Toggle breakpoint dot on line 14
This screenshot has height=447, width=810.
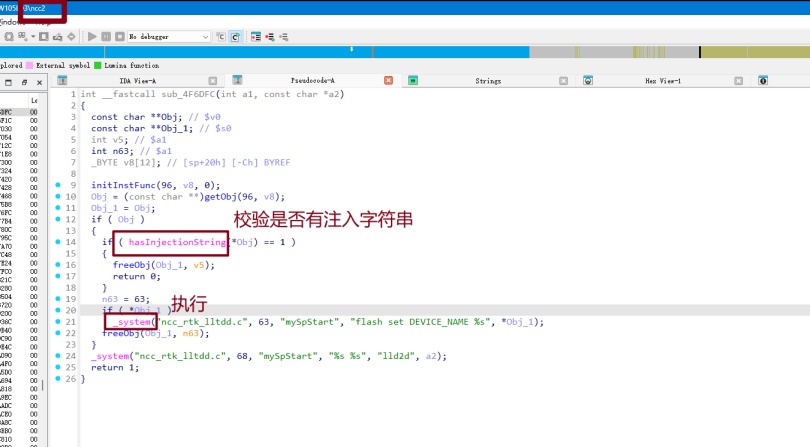pos(59,242)
